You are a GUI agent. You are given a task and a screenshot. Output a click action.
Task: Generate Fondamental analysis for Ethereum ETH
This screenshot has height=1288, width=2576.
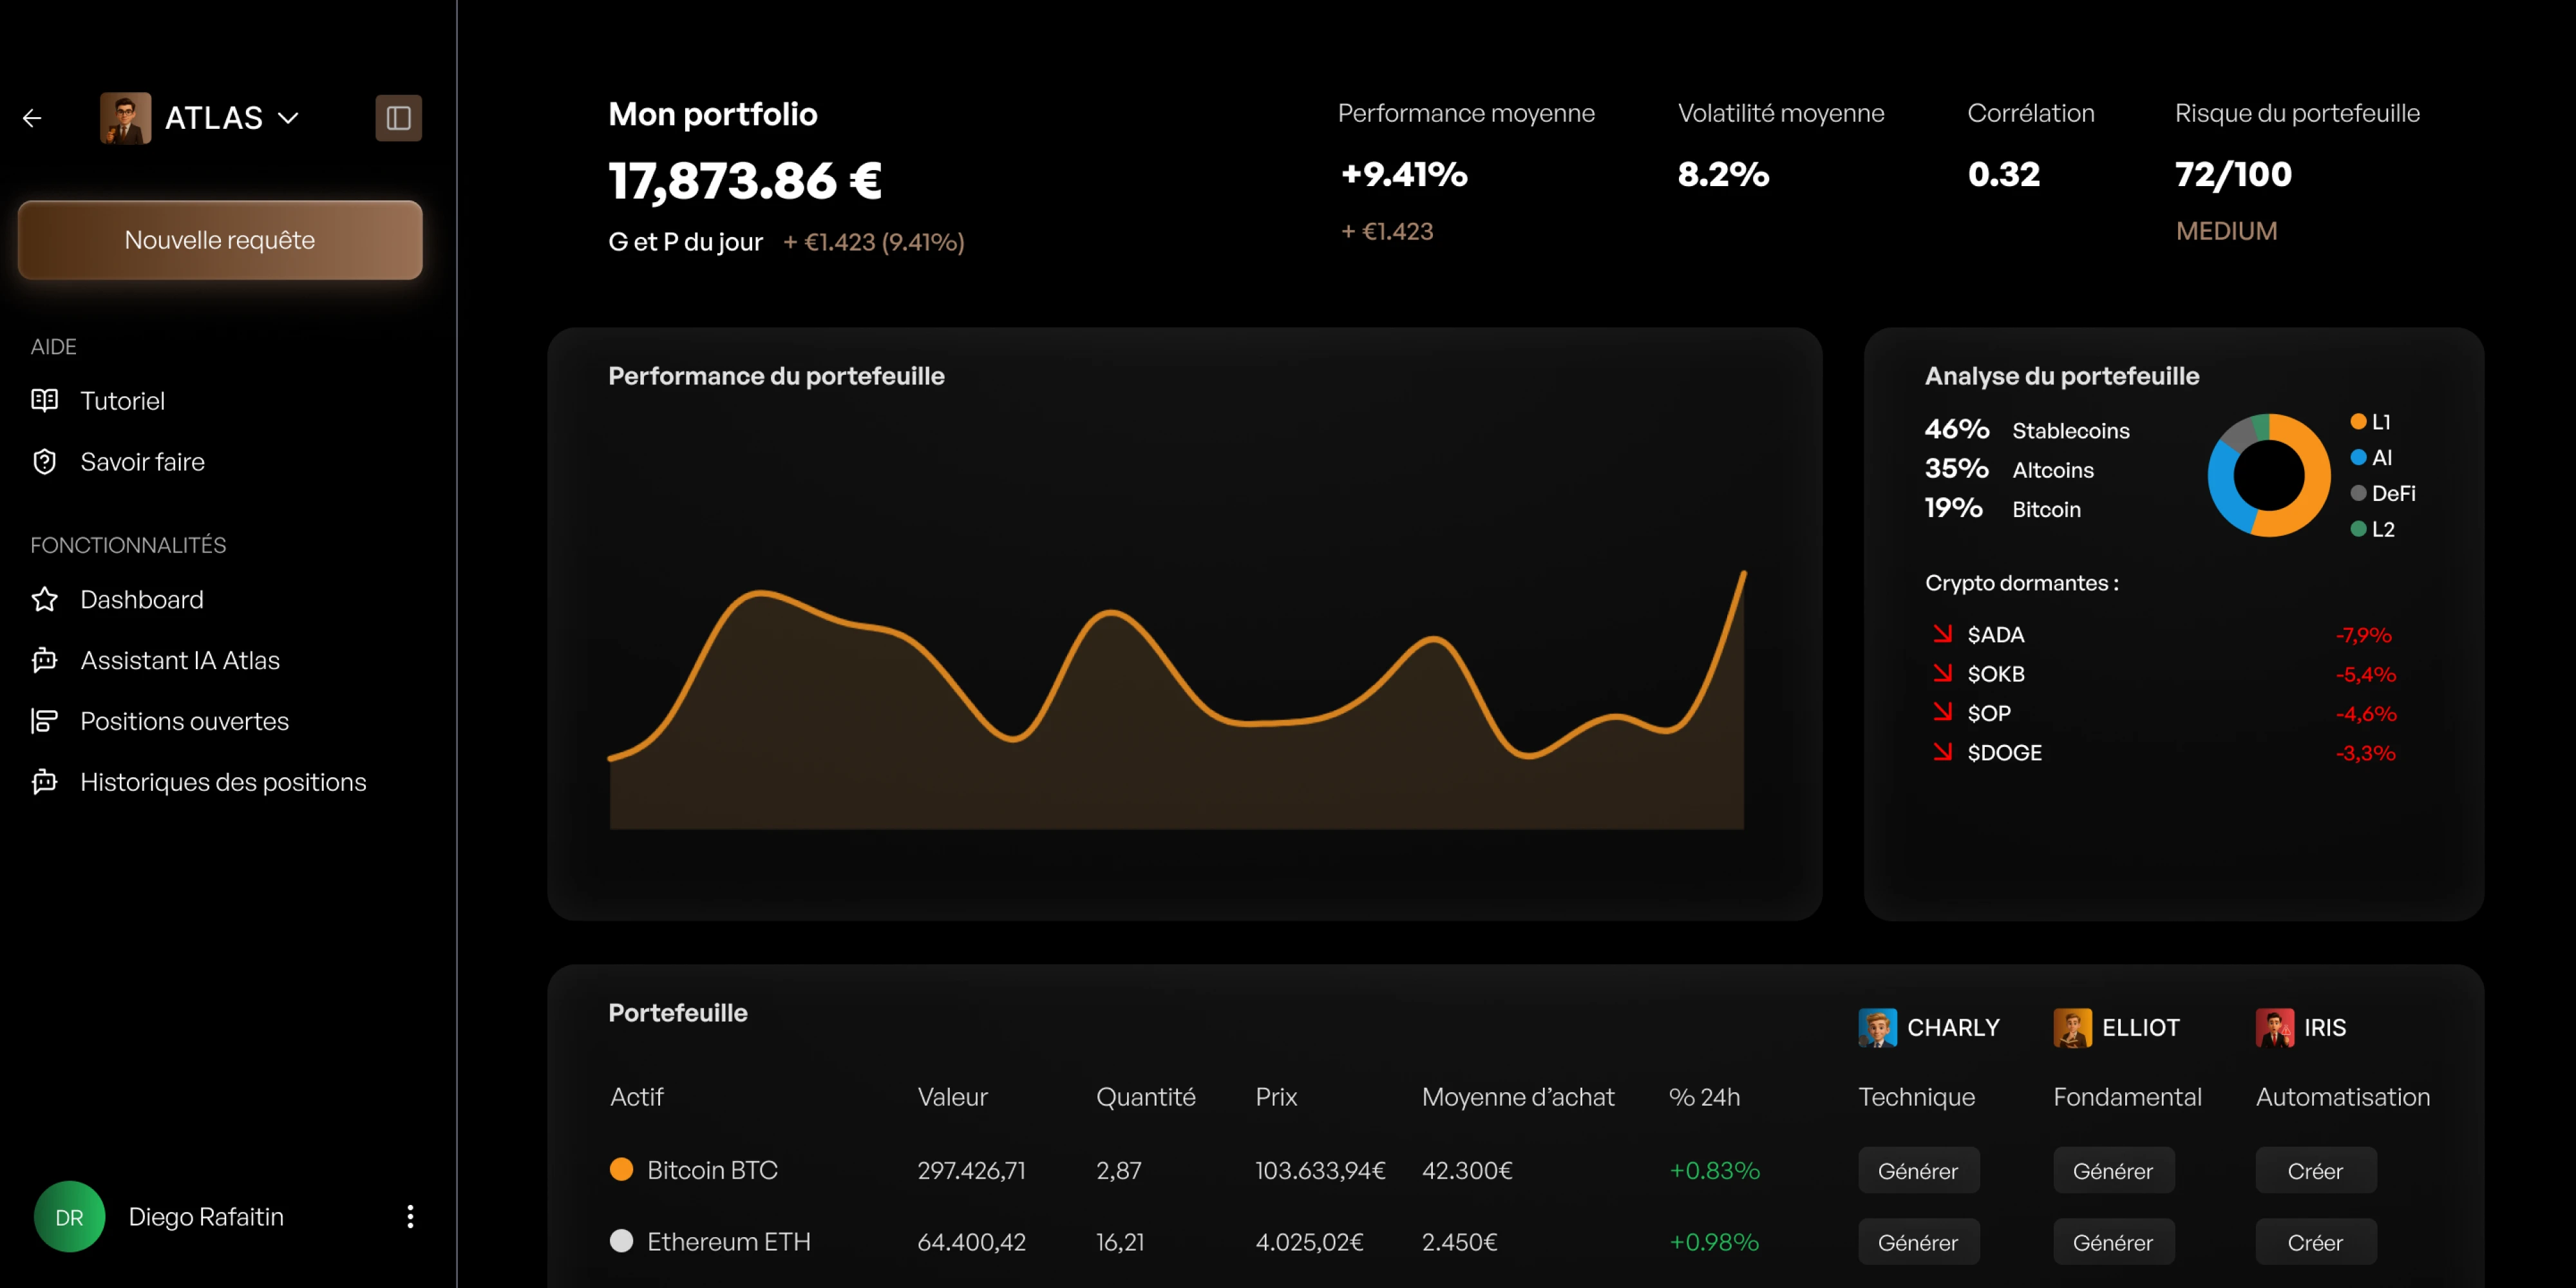click(2113, 1242)
